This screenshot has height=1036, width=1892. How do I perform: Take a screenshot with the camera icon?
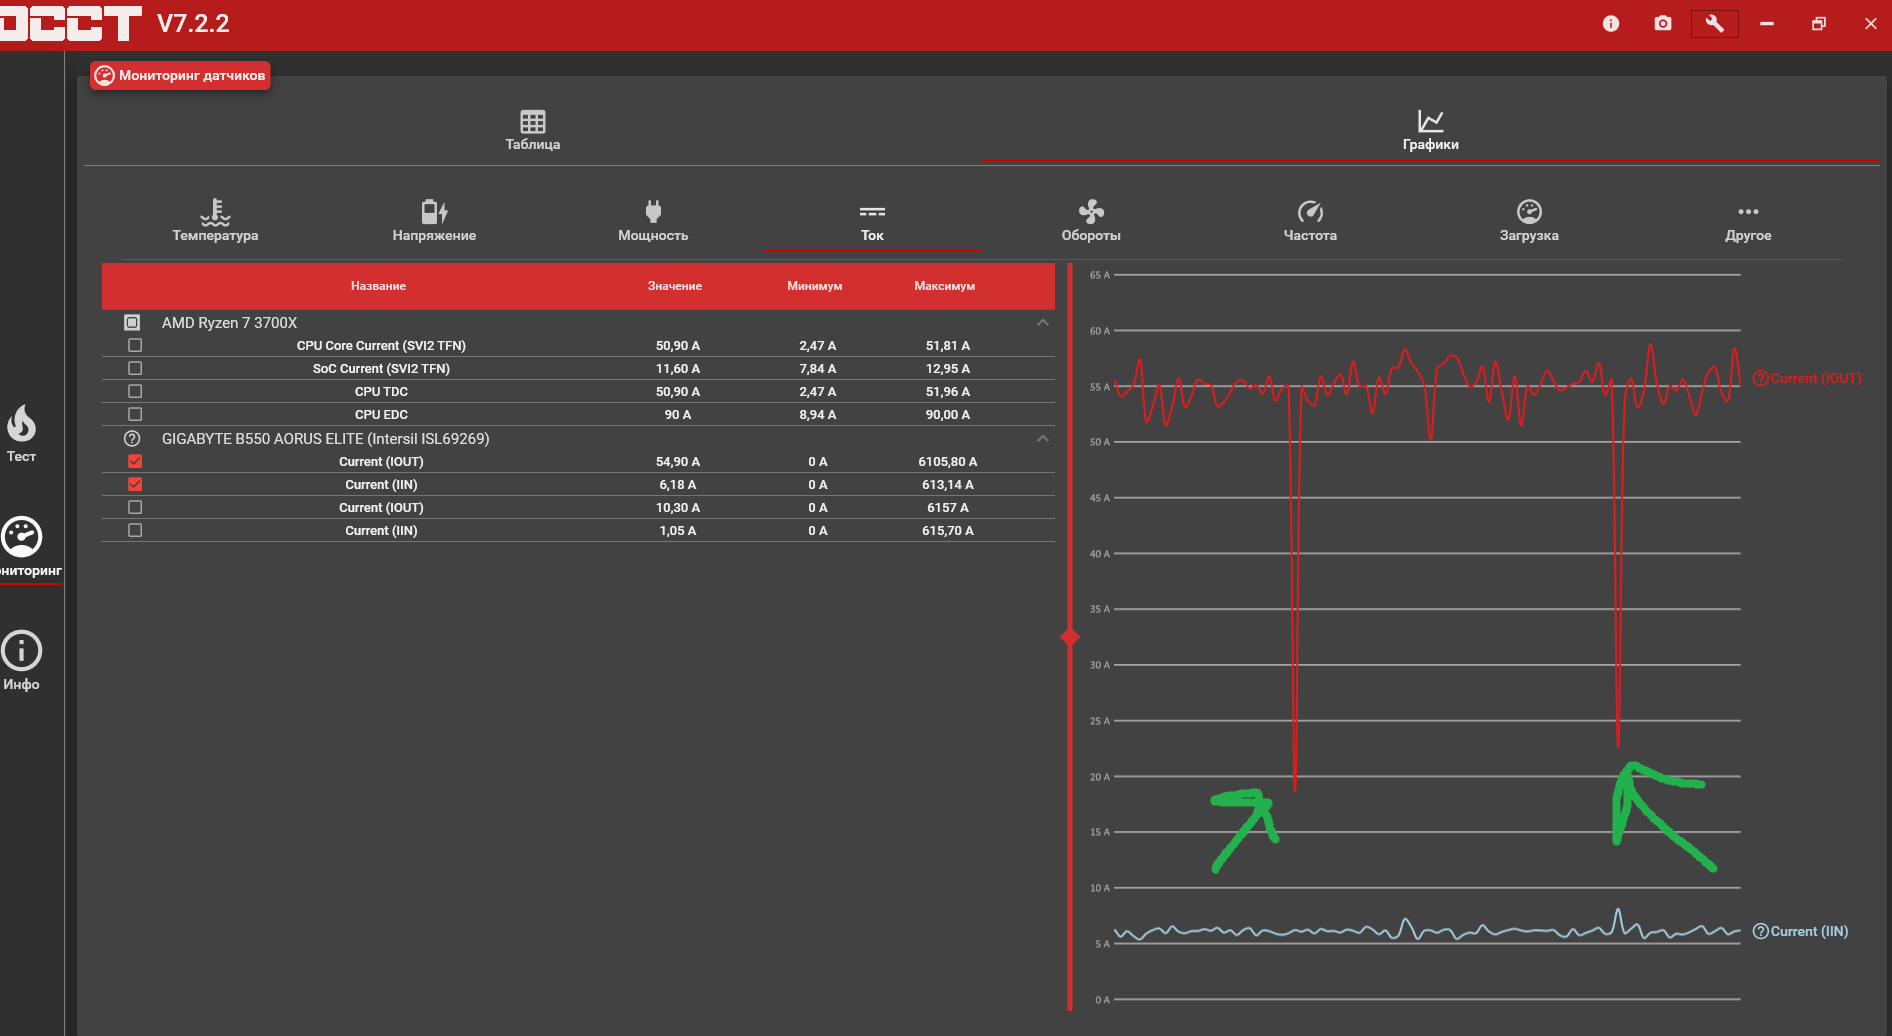(1662, 23)
